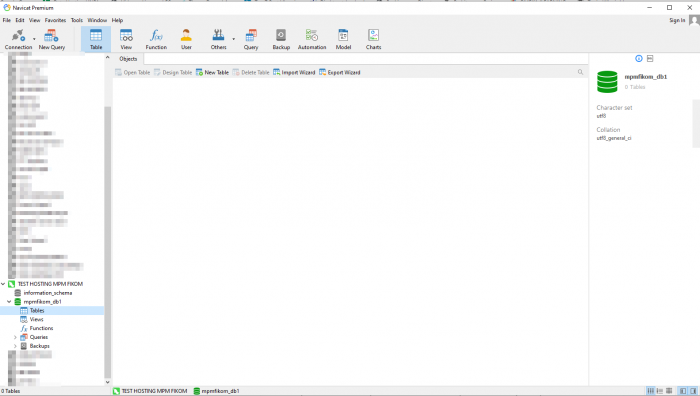Click the user avatar icon

694,20
